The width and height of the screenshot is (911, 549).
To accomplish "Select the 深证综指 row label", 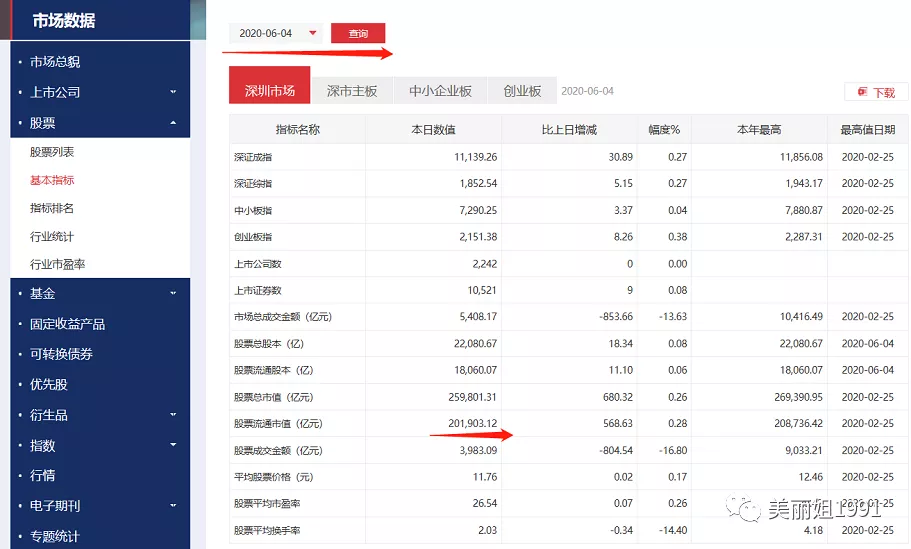I will (253, 184).
